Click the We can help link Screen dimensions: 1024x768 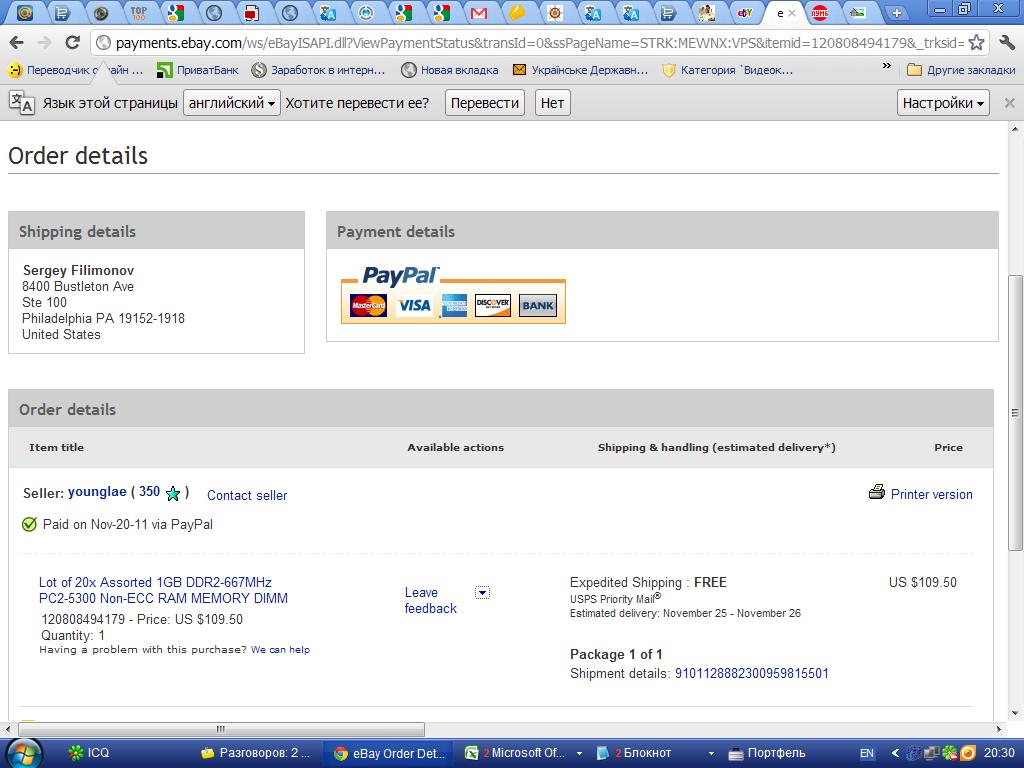coord(280,649)
